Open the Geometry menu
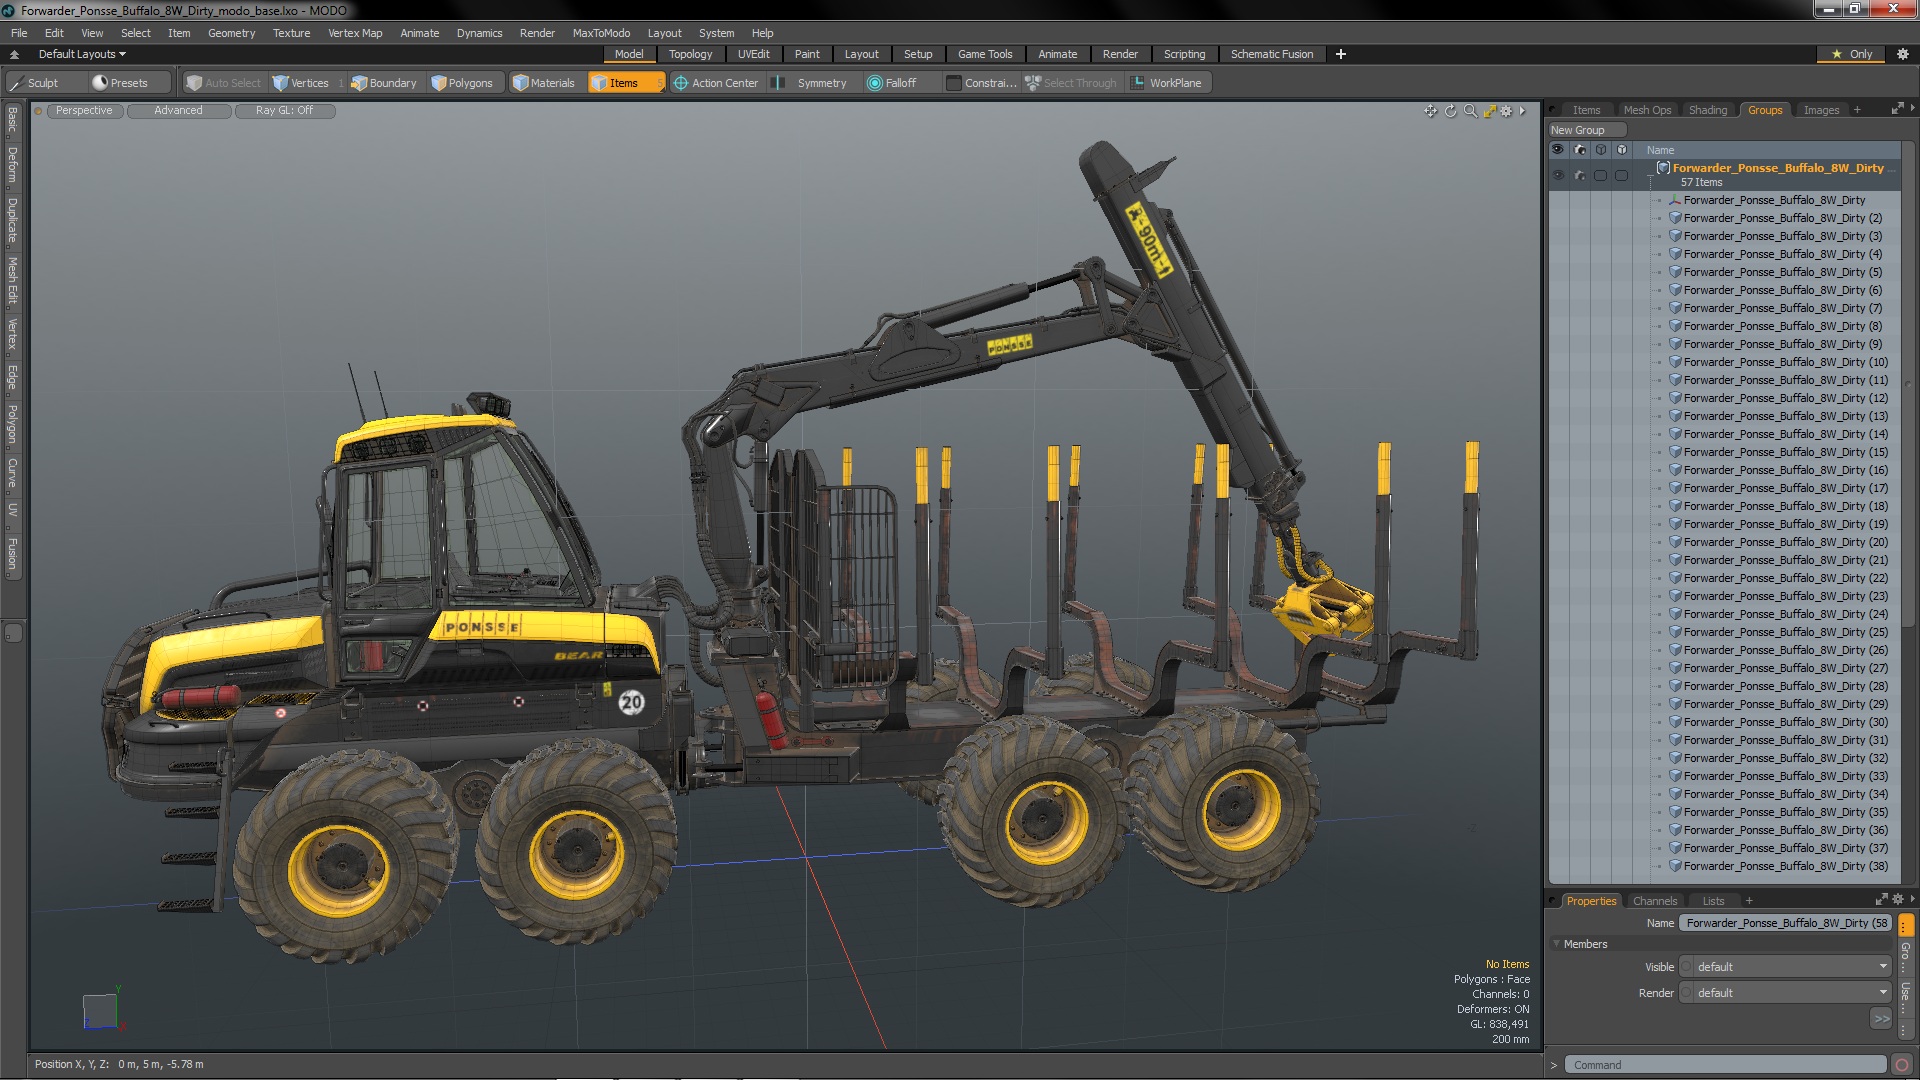 pyautogui.click(x=231, y=33)
